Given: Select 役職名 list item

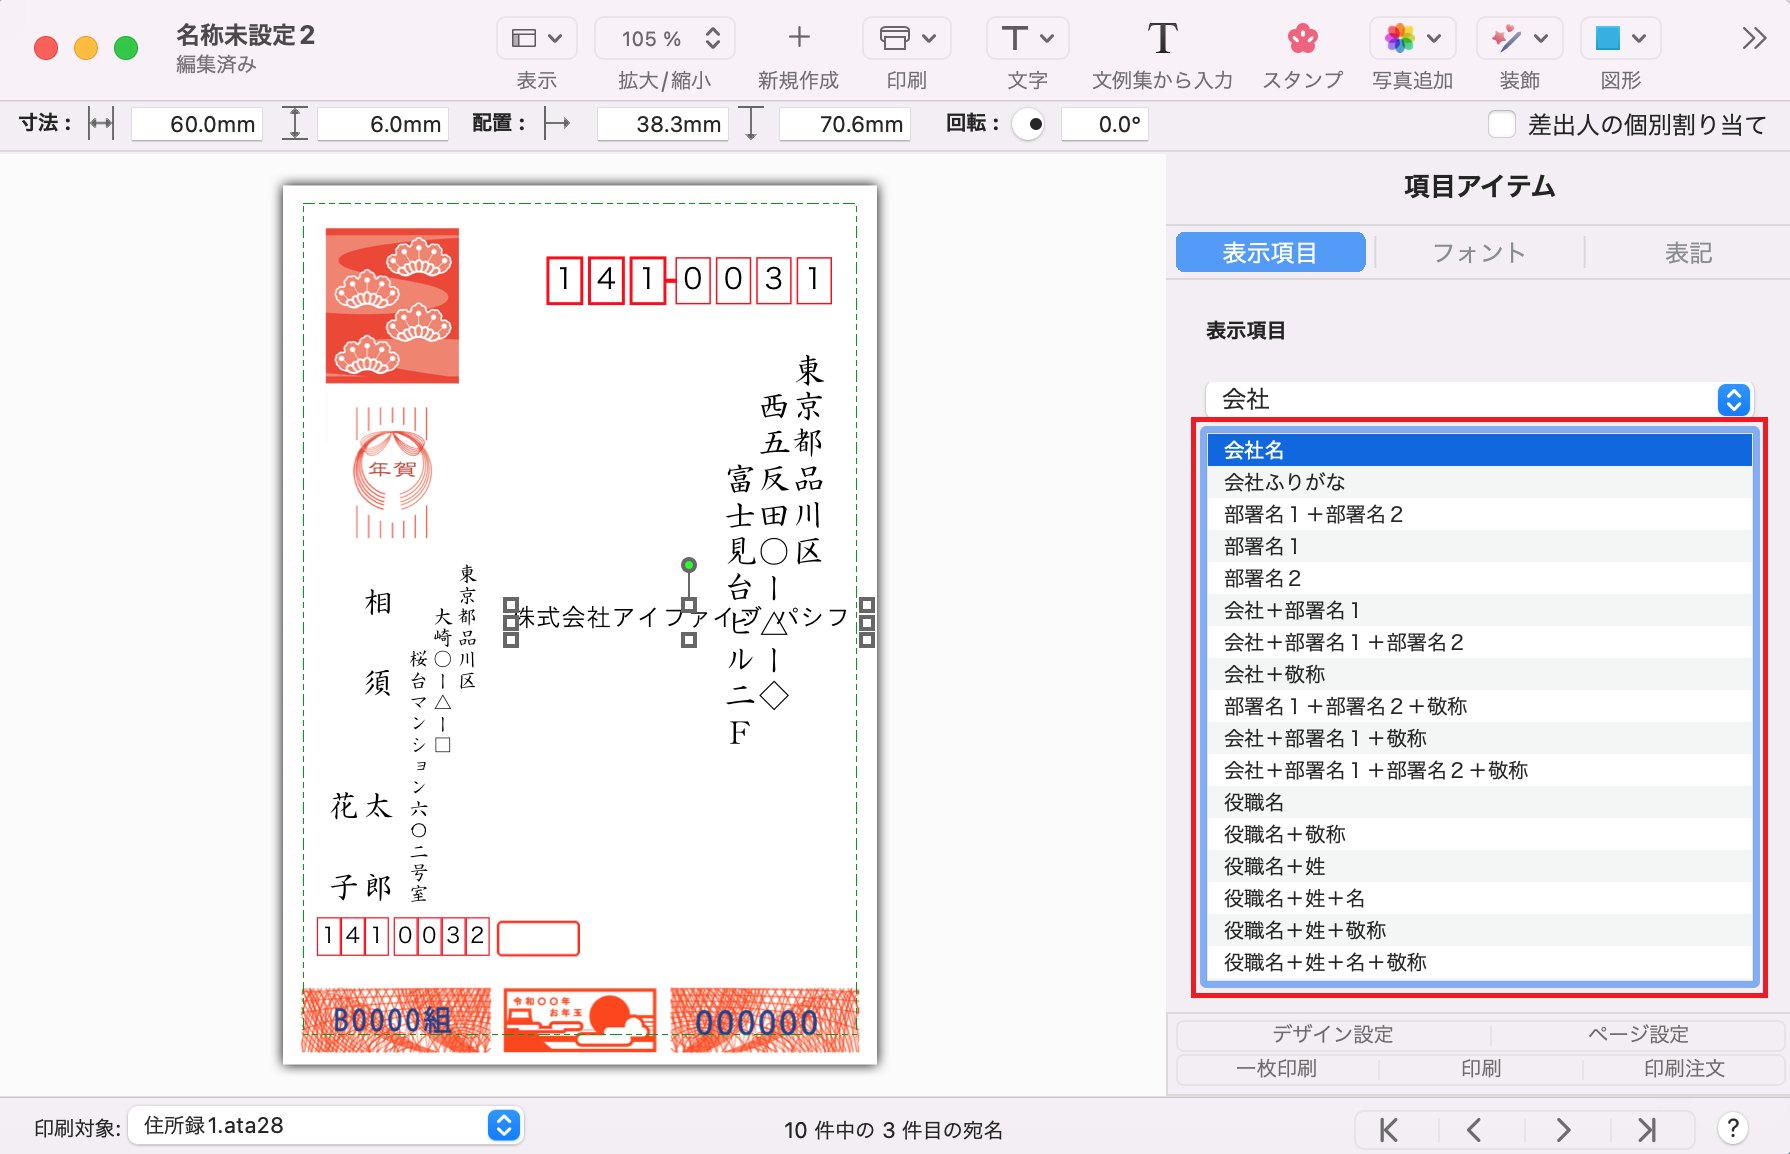Looking at the screenshot, I should click(x=1479, y=802).
